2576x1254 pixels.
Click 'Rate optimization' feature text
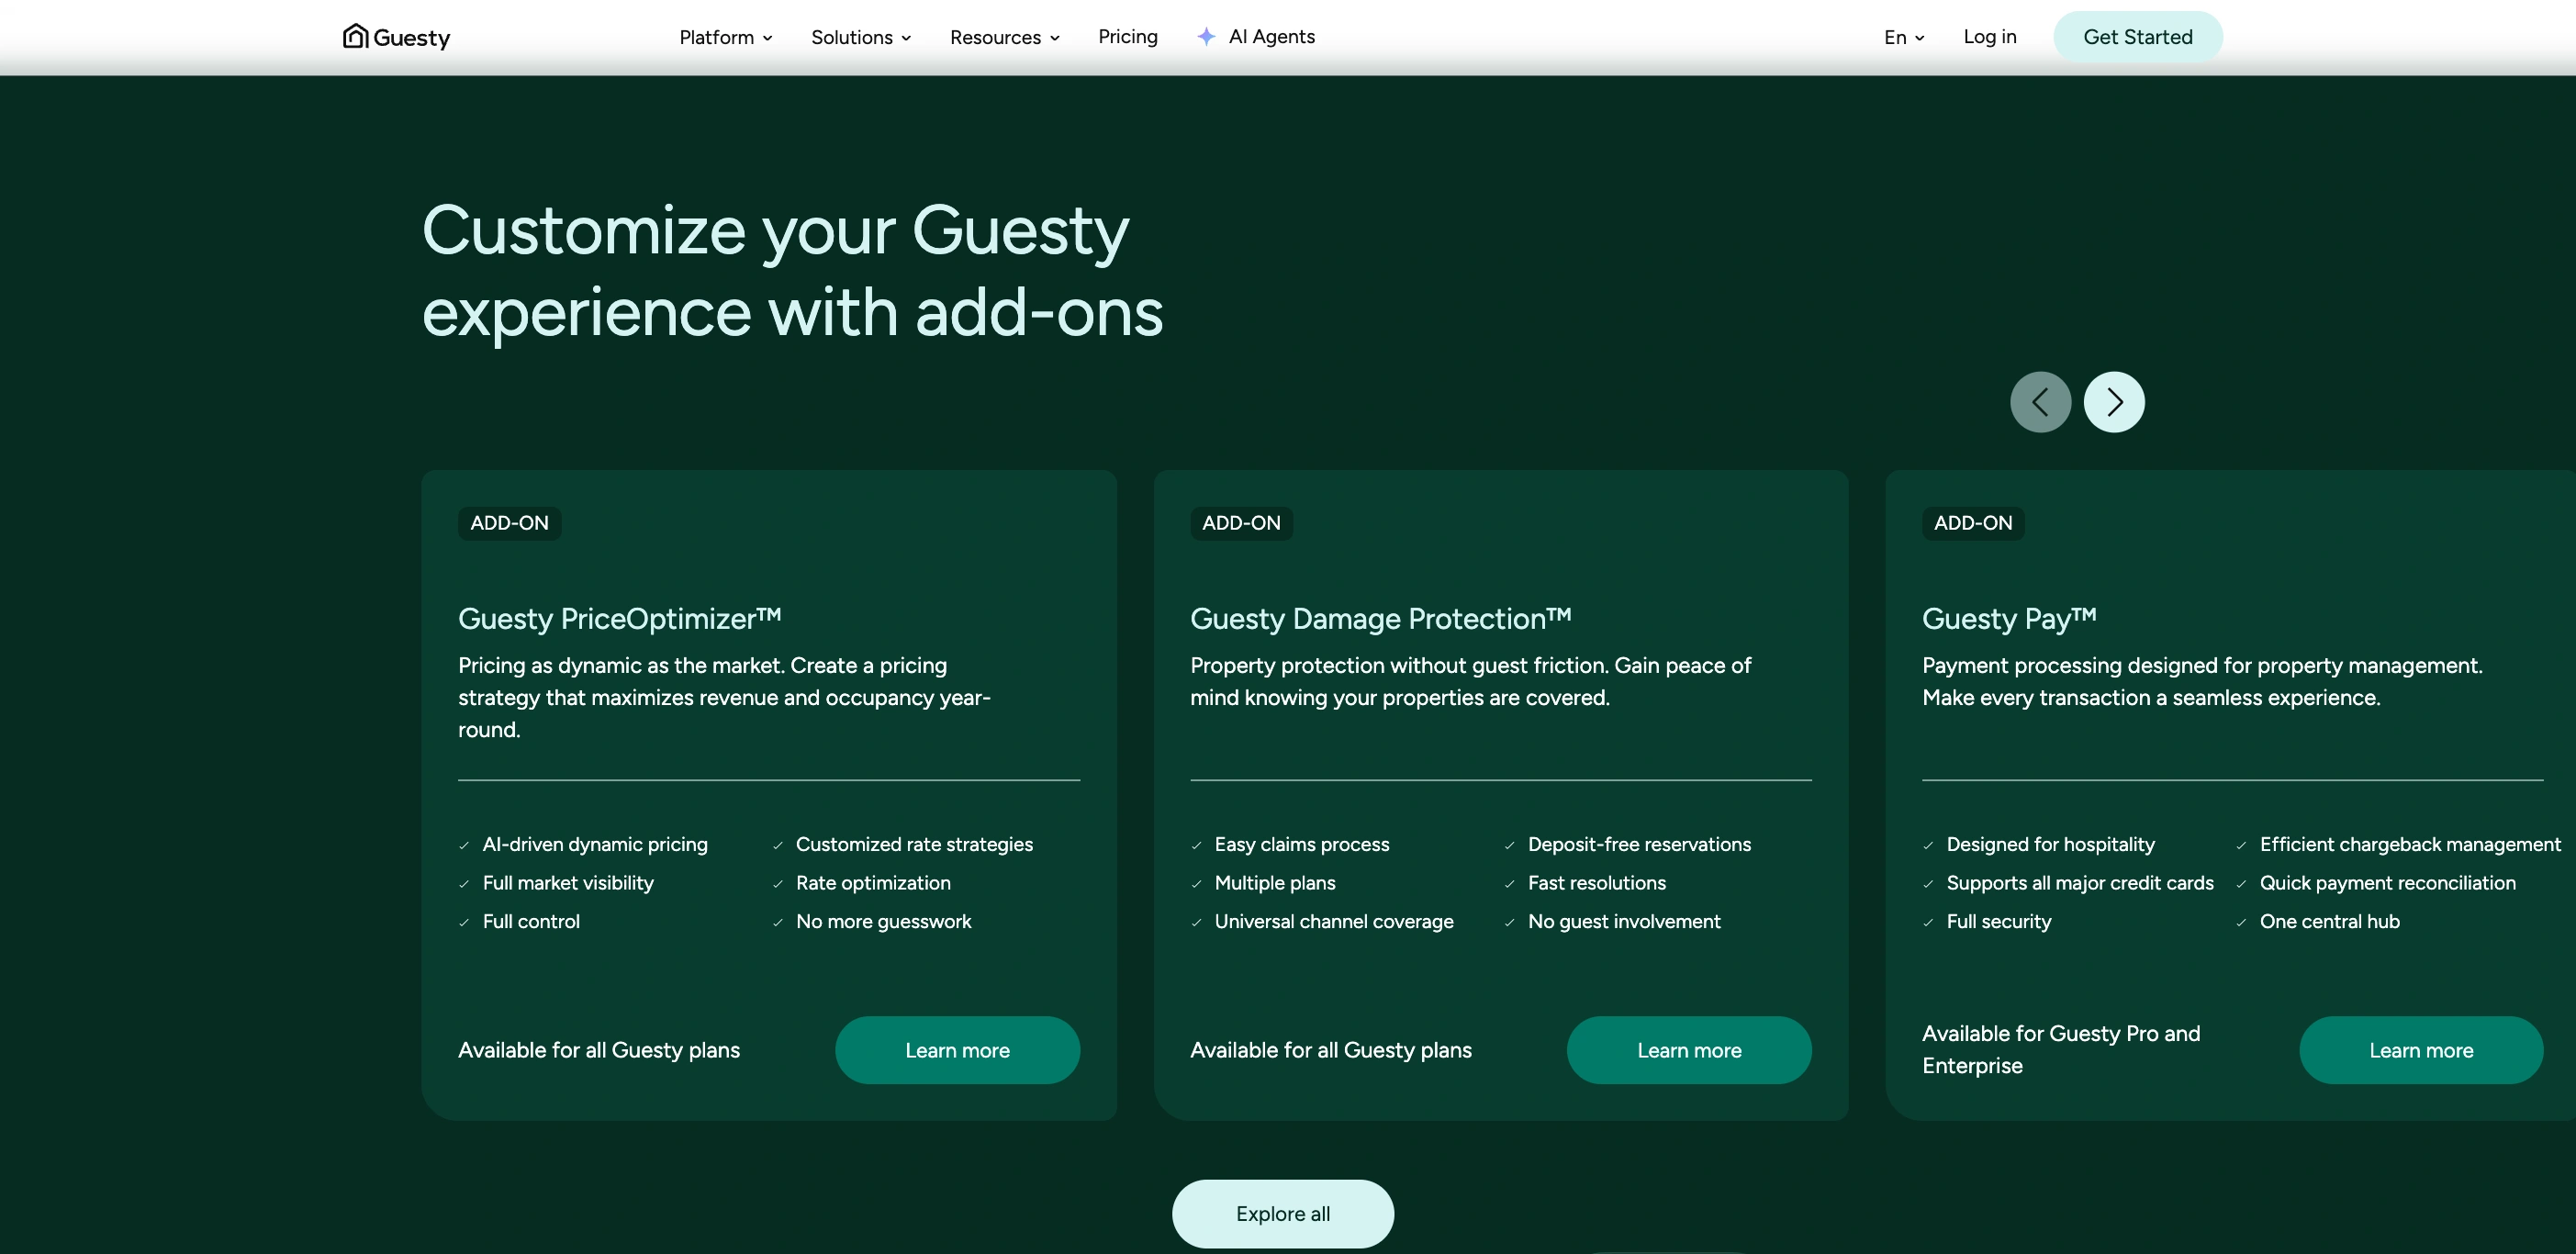(x=873, y=883)
